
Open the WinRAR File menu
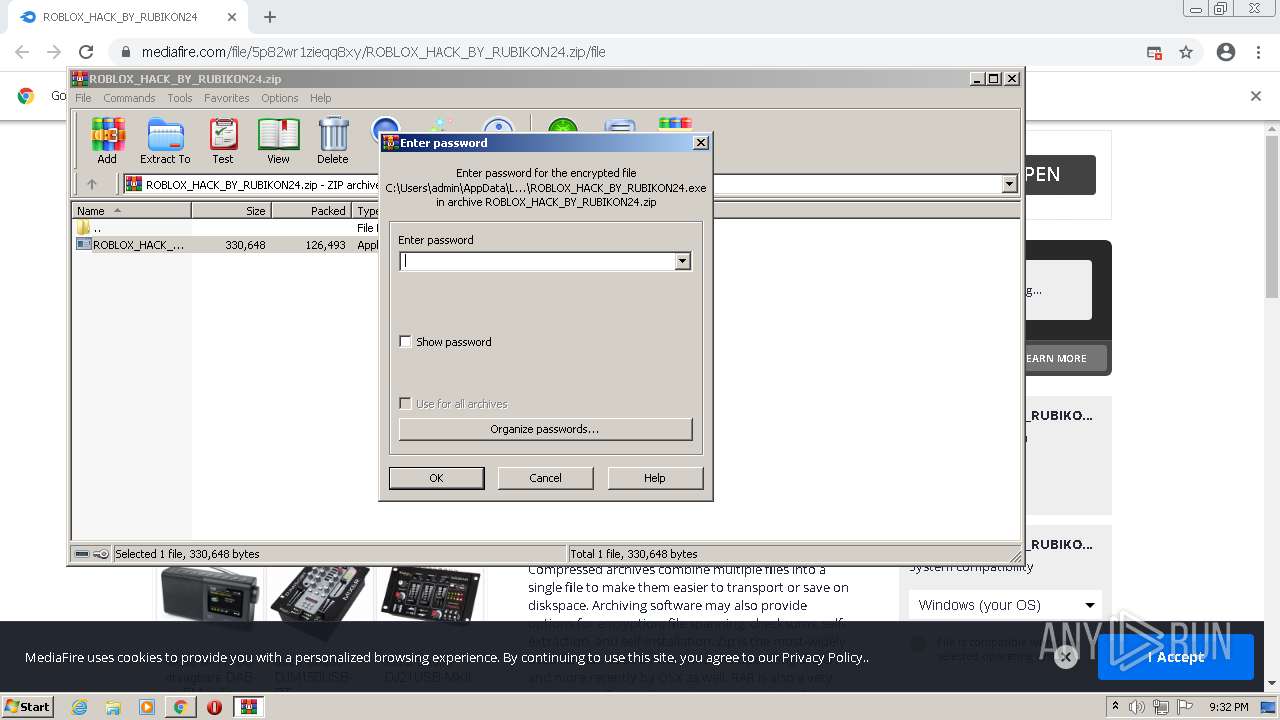83,98
